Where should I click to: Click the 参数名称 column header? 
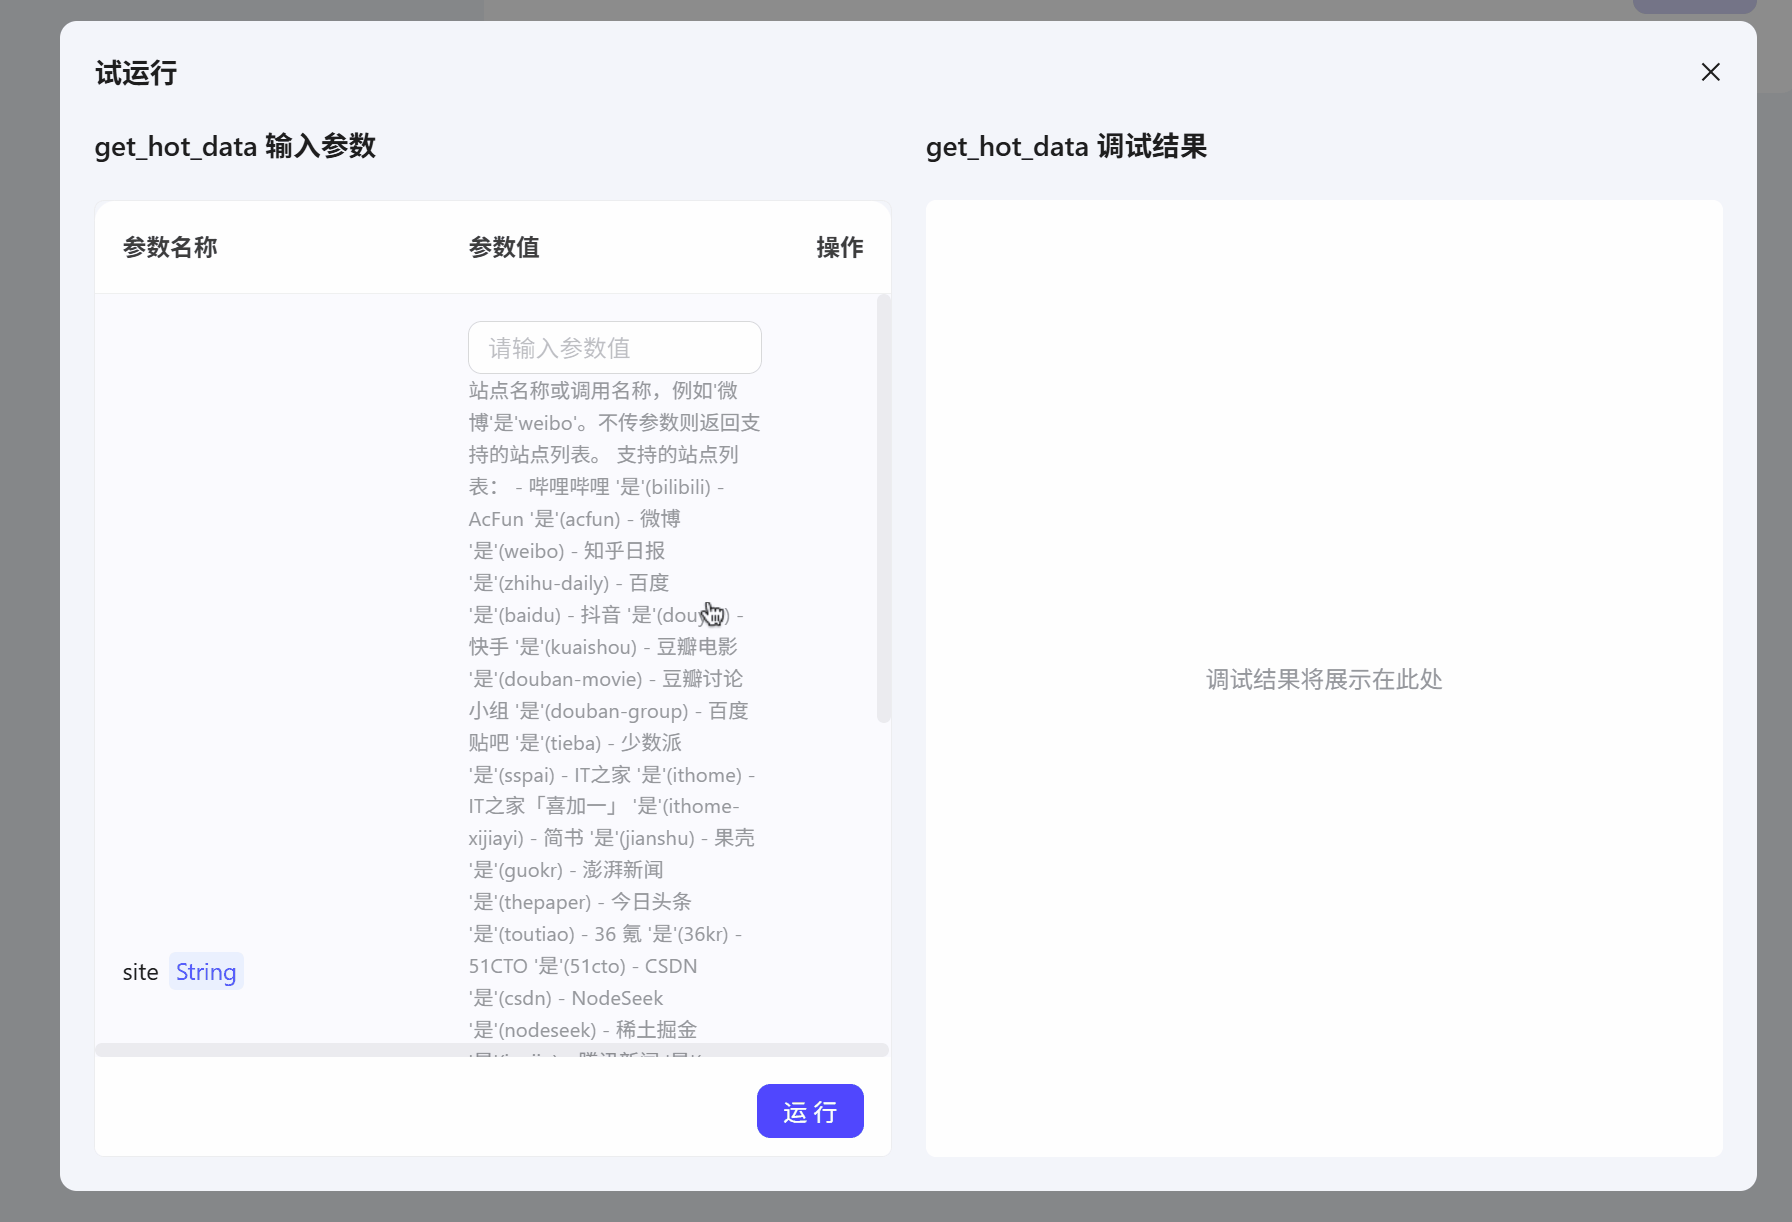(170, 247)
